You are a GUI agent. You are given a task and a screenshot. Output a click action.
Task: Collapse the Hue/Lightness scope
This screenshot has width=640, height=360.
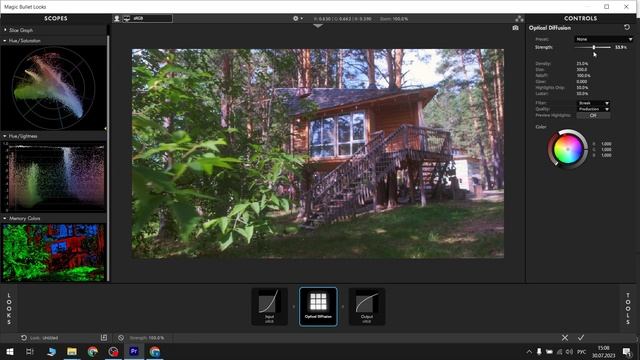[x=5, y=136]
